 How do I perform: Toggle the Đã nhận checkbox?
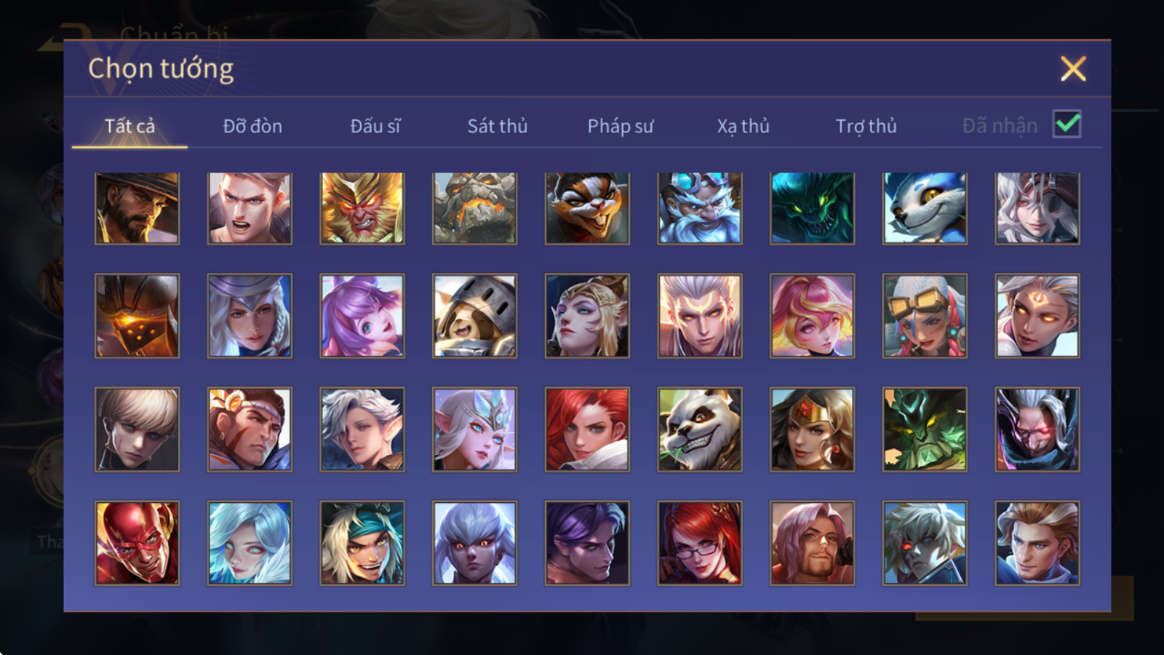[1067, 124]
